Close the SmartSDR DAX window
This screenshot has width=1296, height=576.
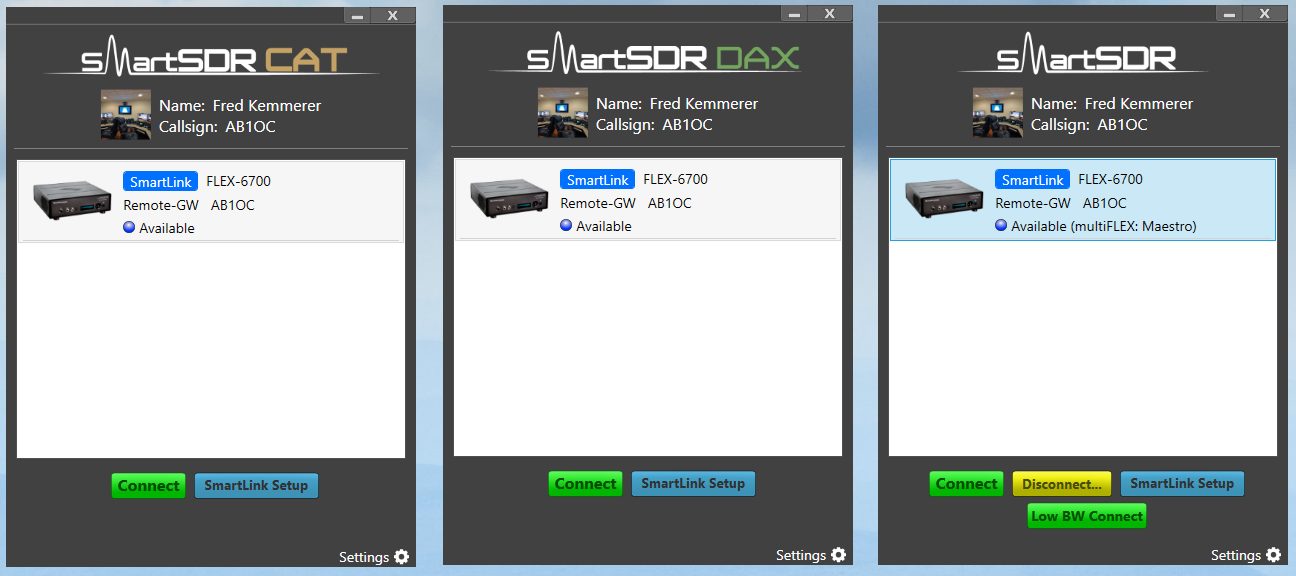point(830,13)
